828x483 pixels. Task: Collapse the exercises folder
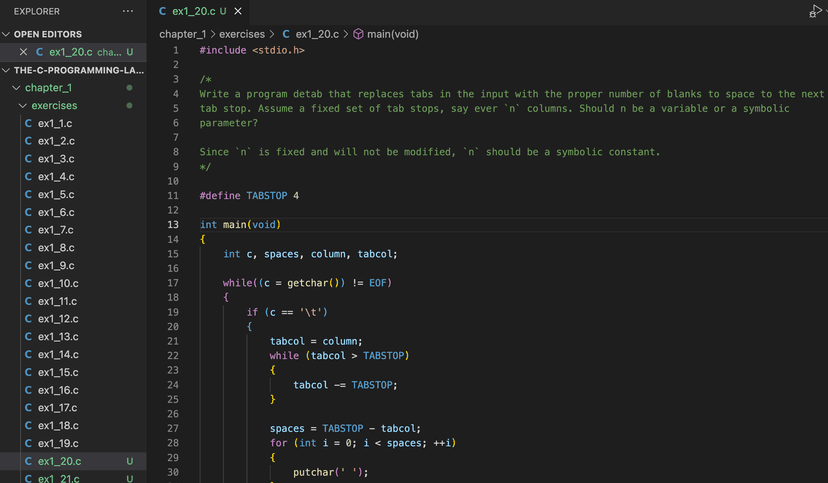tap(23, 106)
